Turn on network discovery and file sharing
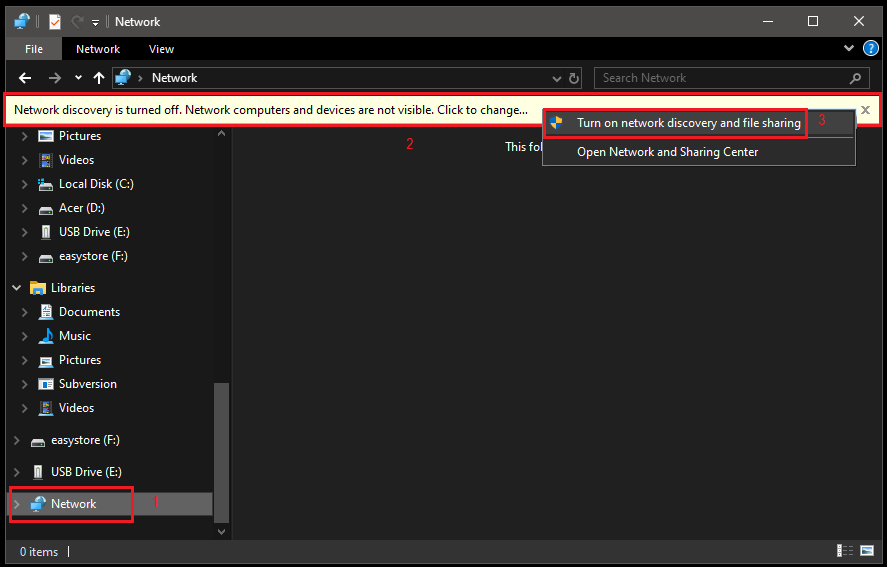 point(688,123)
